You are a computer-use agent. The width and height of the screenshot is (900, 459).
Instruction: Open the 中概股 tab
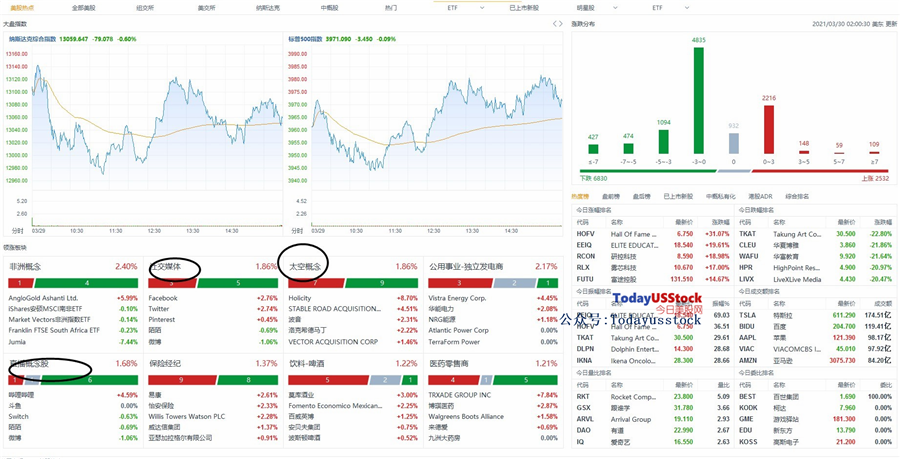click(329, 8)
